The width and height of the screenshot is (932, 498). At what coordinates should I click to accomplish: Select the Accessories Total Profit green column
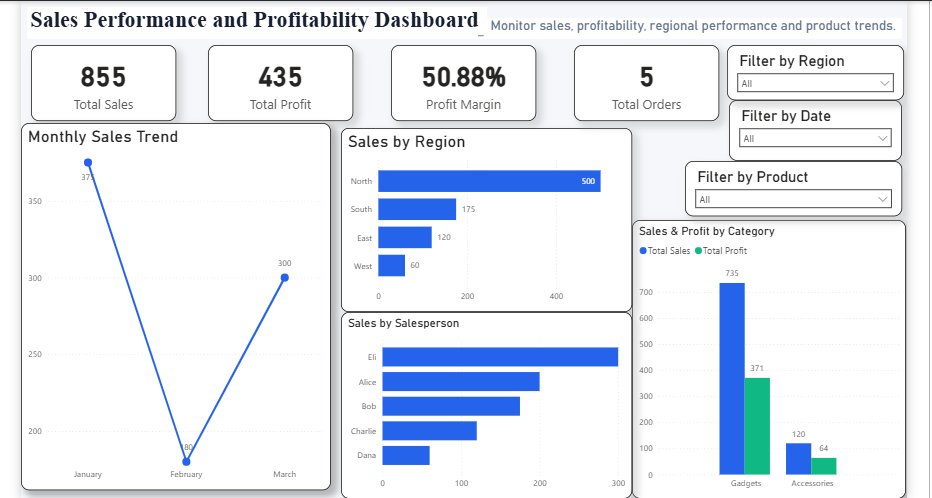point(824,466)
